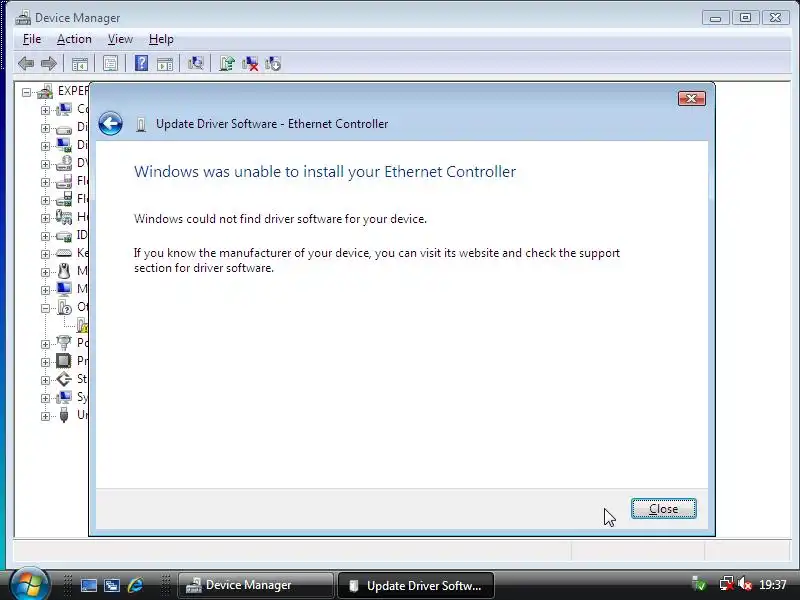Screen dimensions: 800x600
Task: Expand the Ports tree node
Action: pyautogui.click(x=45, y=344)
